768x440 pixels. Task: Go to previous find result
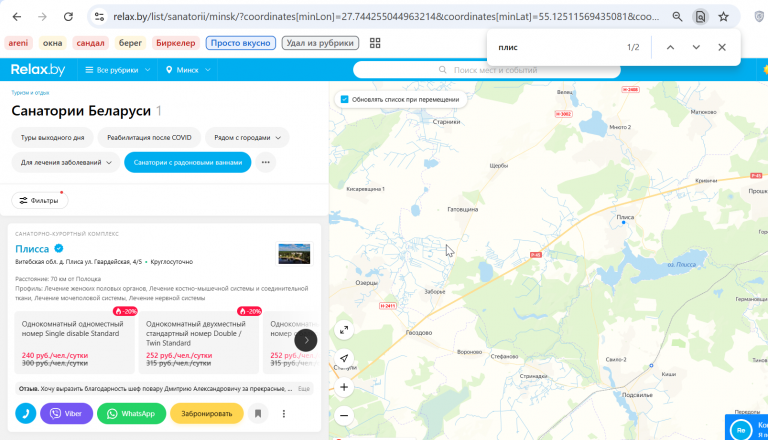[671, 48]
